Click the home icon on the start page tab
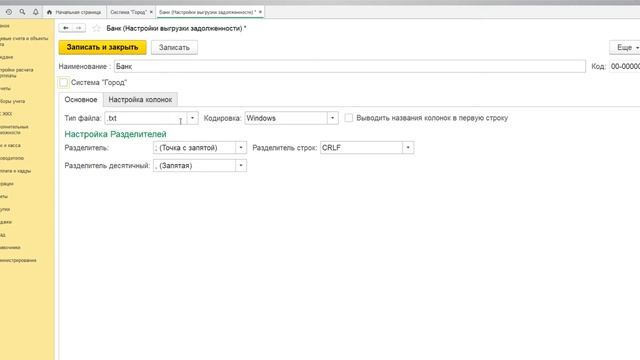This screenshot has width=640, height=360. [49, 12]
